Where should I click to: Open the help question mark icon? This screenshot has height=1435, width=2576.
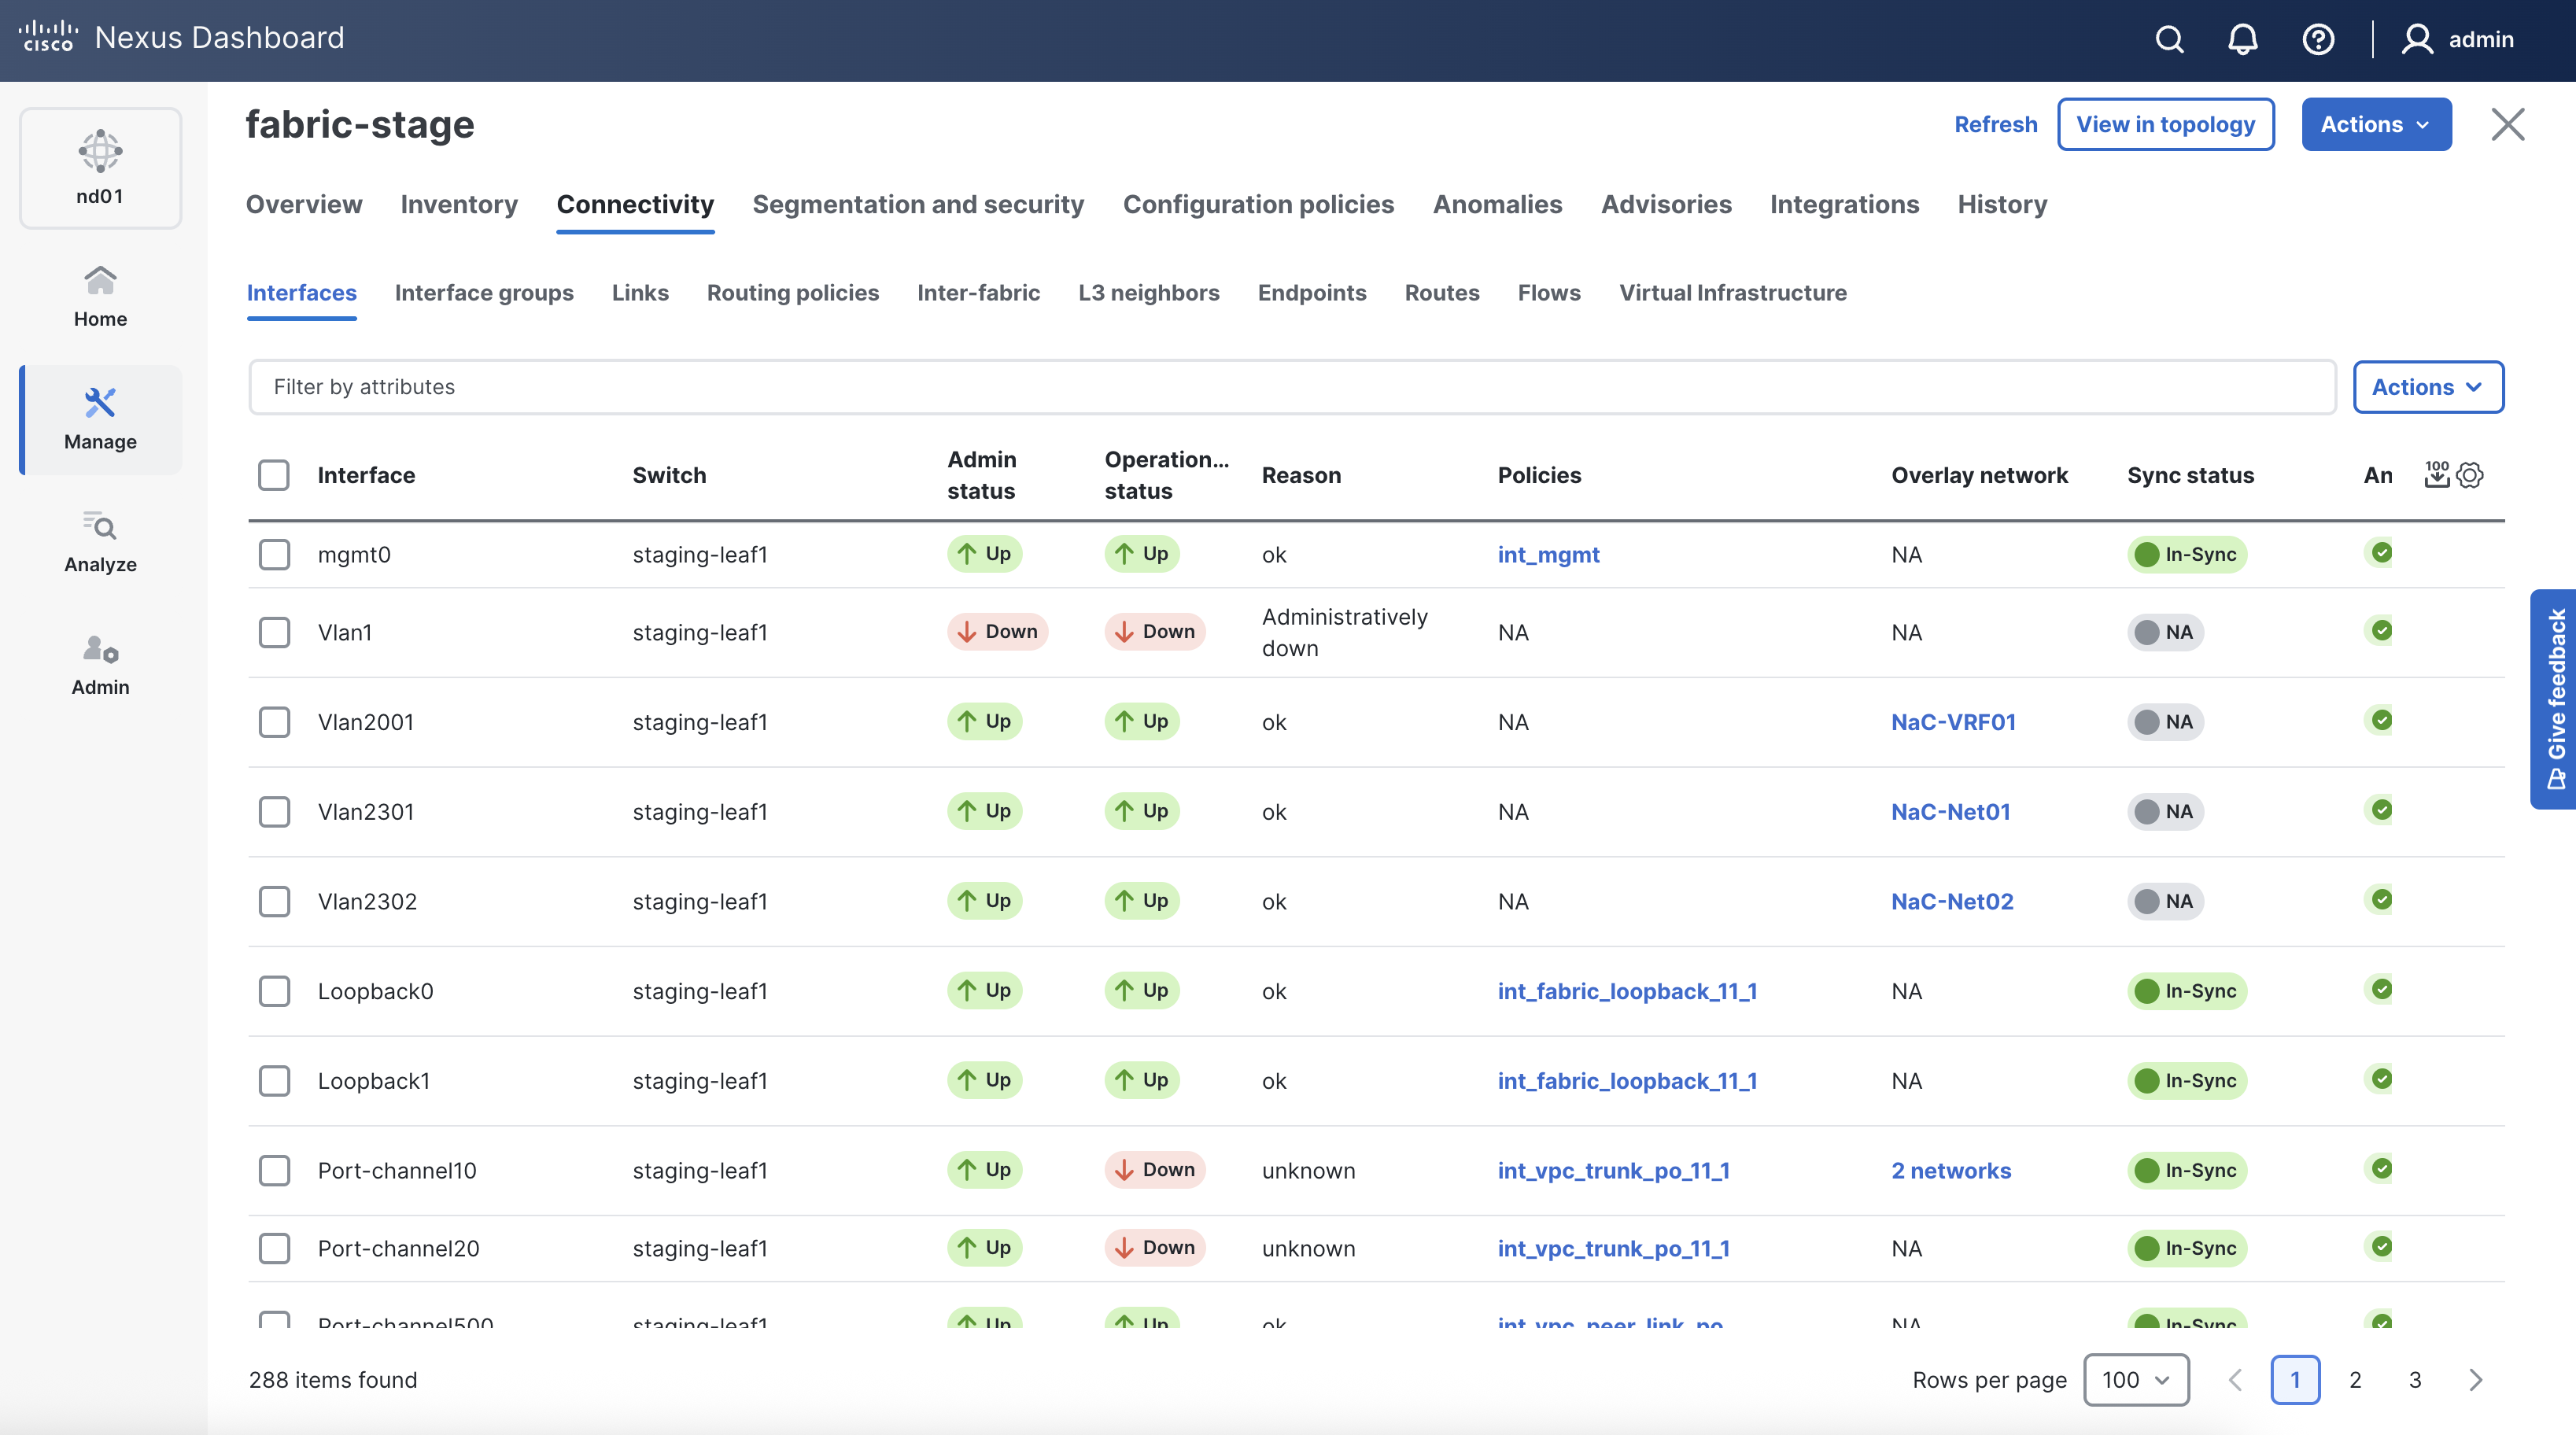(x=2318, y=39)
